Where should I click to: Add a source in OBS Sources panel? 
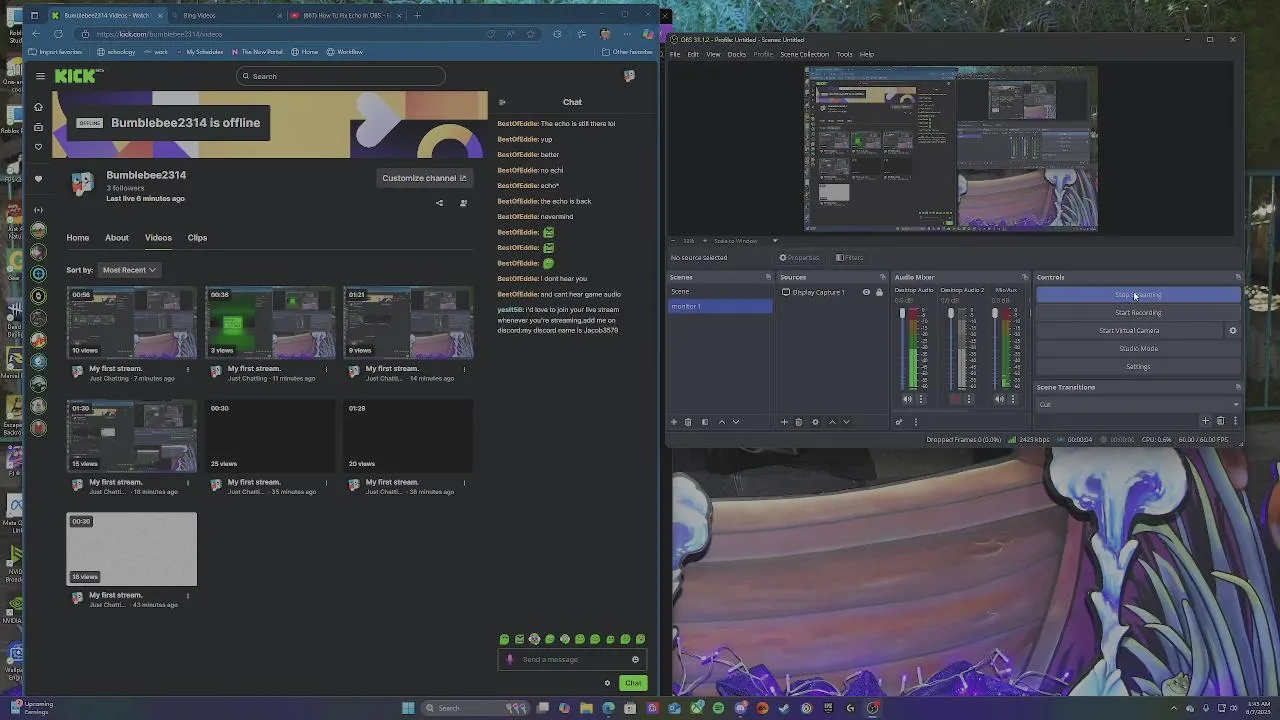(784, 422)
